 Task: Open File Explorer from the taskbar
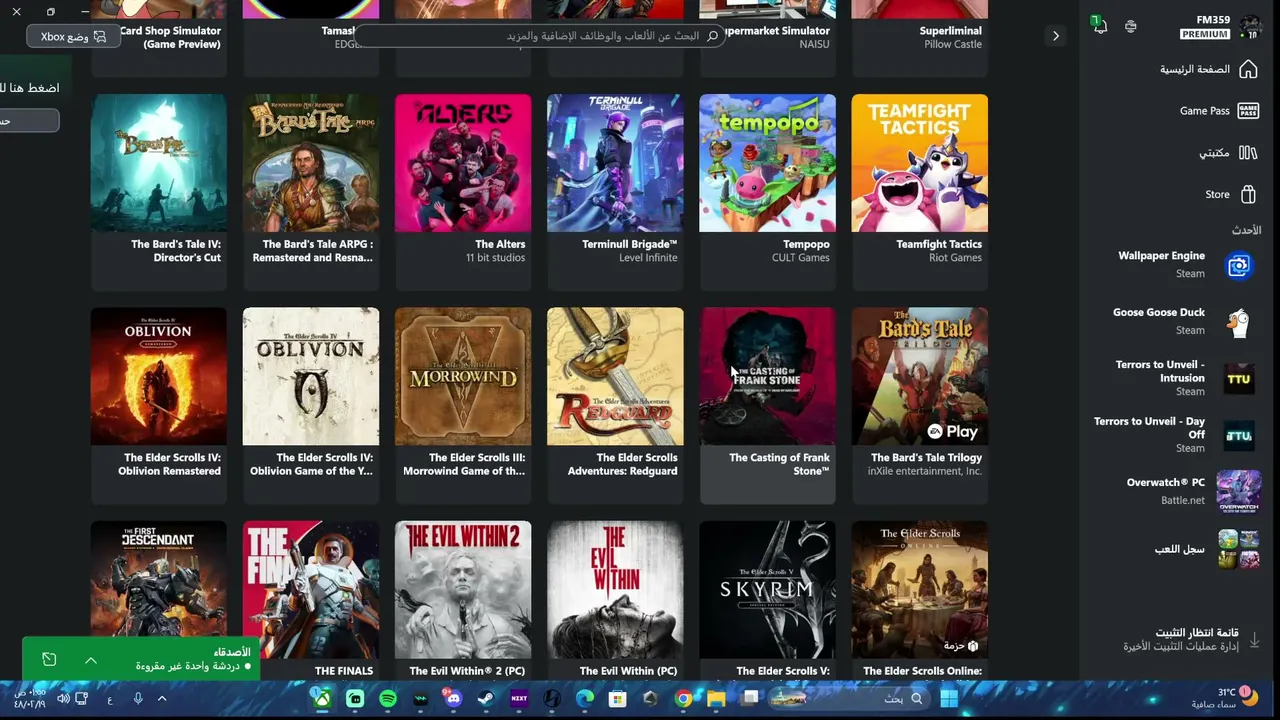click(x=716, y=699)
